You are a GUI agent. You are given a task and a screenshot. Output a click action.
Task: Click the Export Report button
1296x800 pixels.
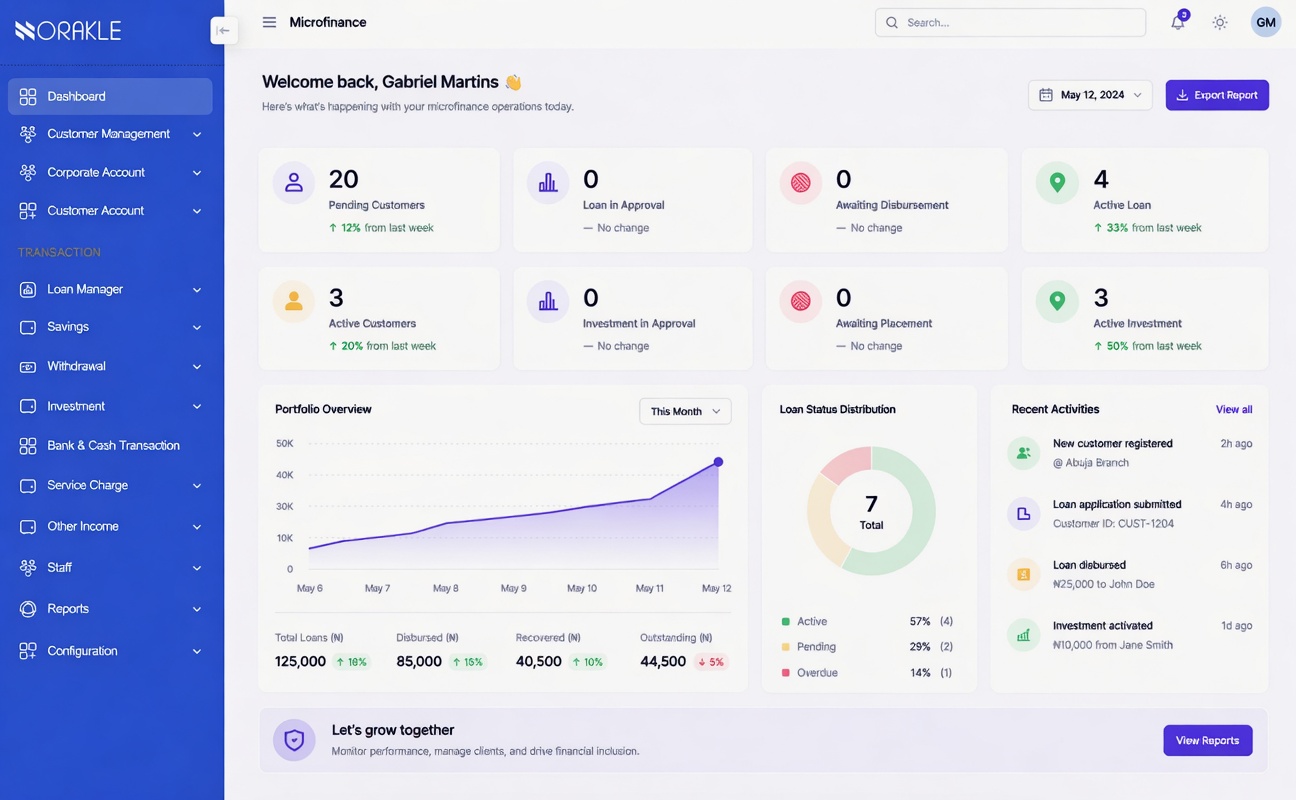tap(1217, 95)
